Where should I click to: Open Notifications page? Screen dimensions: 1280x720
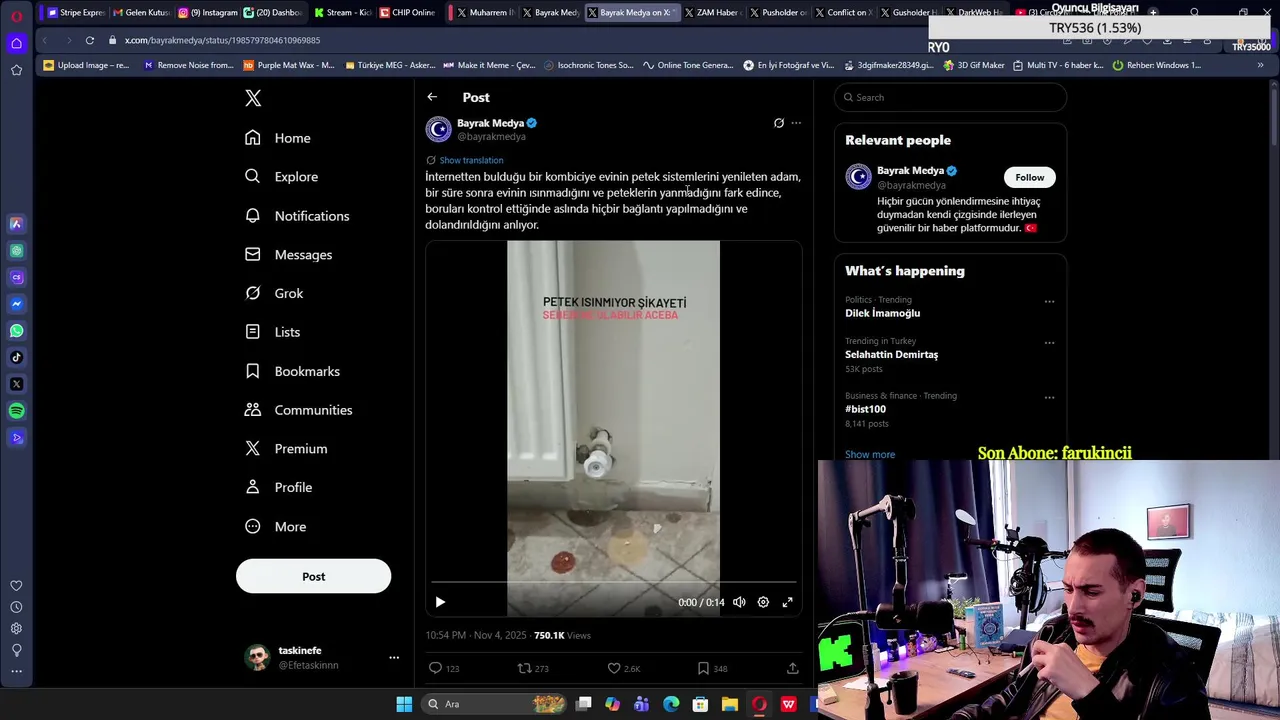click(297, 216)
